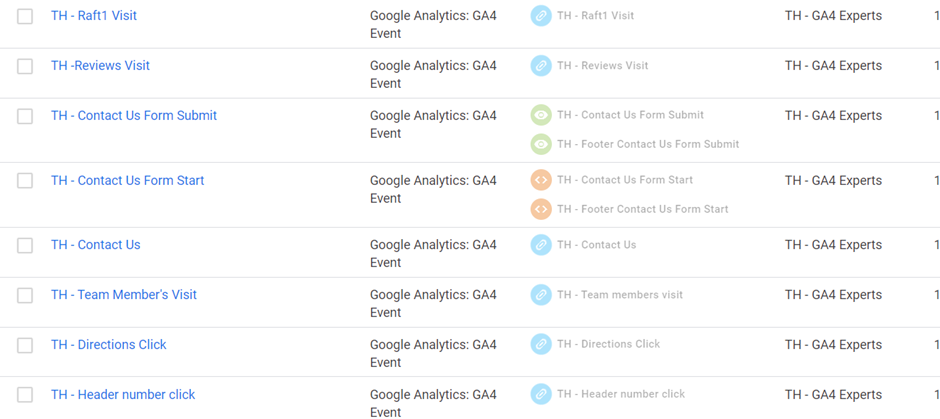The image size is (940, 419).
Task: Open the TH - Raft1 Visit tag
Action: [x=94, y=16]
